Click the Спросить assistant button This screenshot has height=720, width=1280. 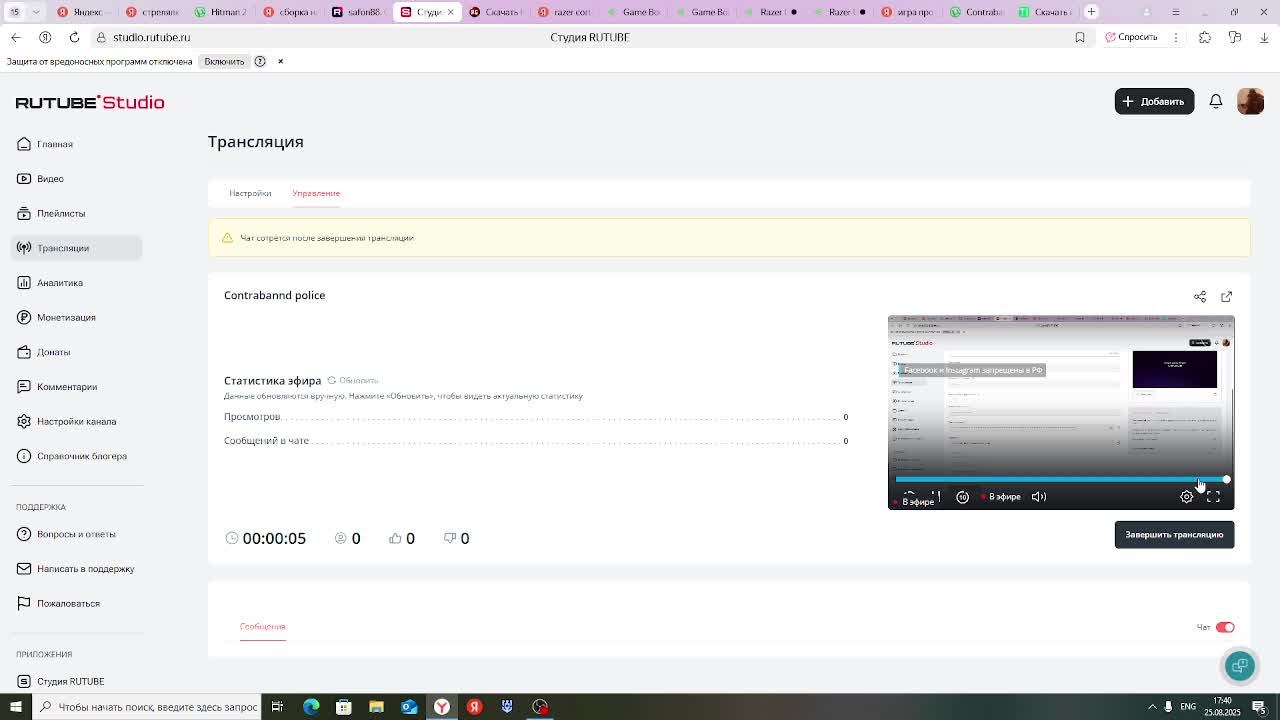(1132, 37)
